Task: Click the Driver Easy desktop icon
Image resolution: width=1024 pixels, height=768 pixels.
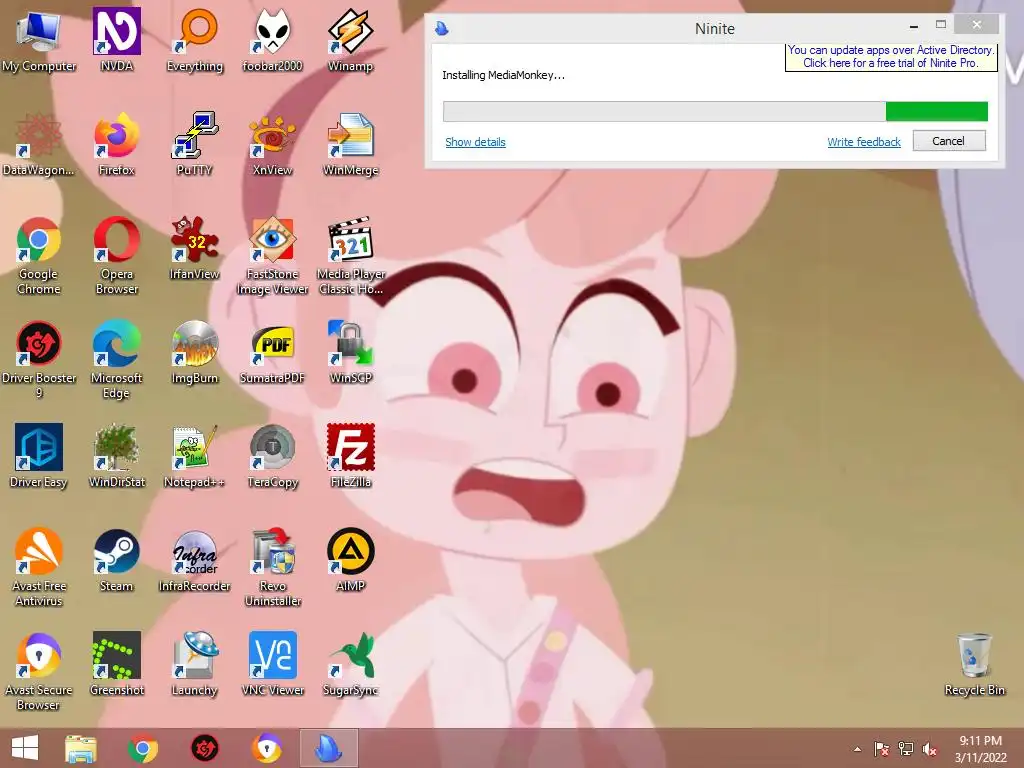Action: point(39,456)
